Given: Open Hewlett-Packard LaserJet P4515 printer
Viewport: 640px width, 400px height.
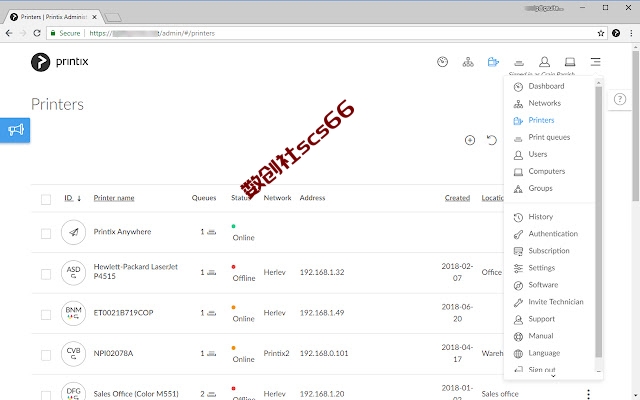Looking at the screenshot, I should [136, 271].
